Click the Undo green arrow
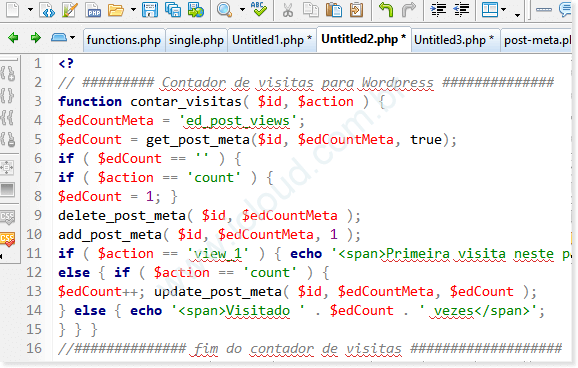The width and height of the screenshot is (578, 368). [x=386, y=10]
